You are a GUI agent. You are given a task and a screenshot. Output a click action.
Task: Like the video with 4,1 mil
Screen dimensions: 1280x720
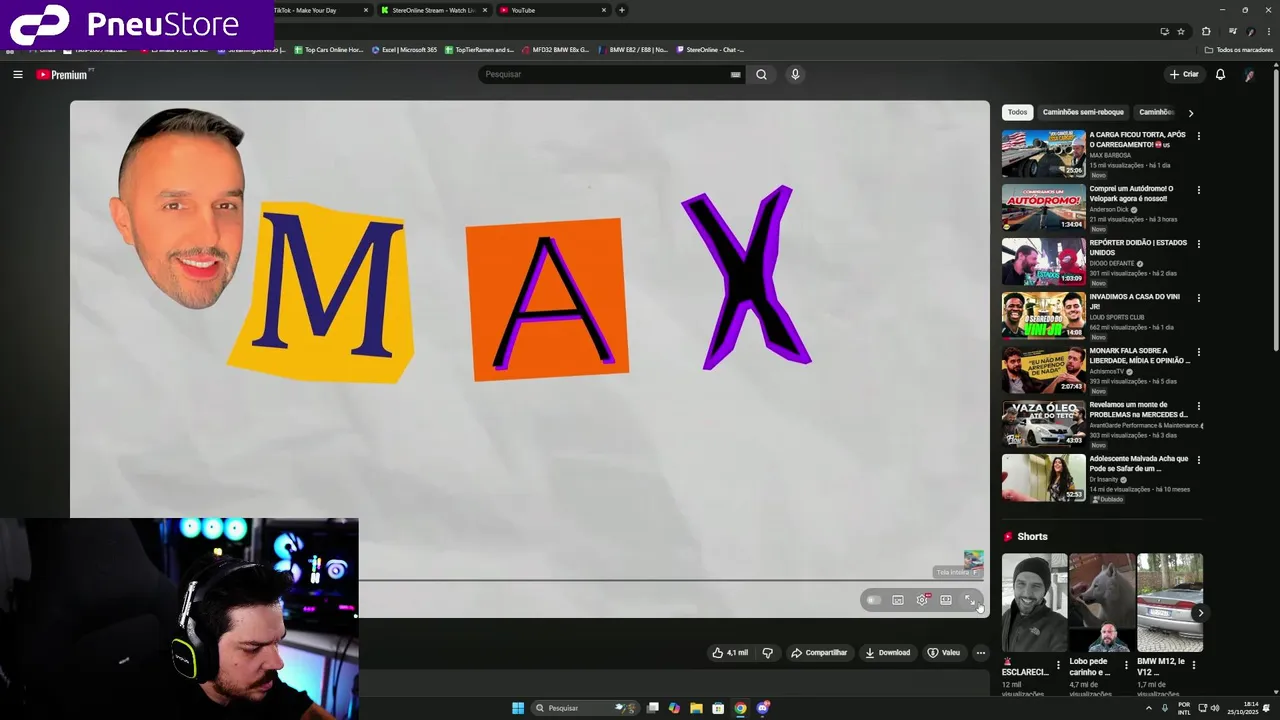[730, 653]
